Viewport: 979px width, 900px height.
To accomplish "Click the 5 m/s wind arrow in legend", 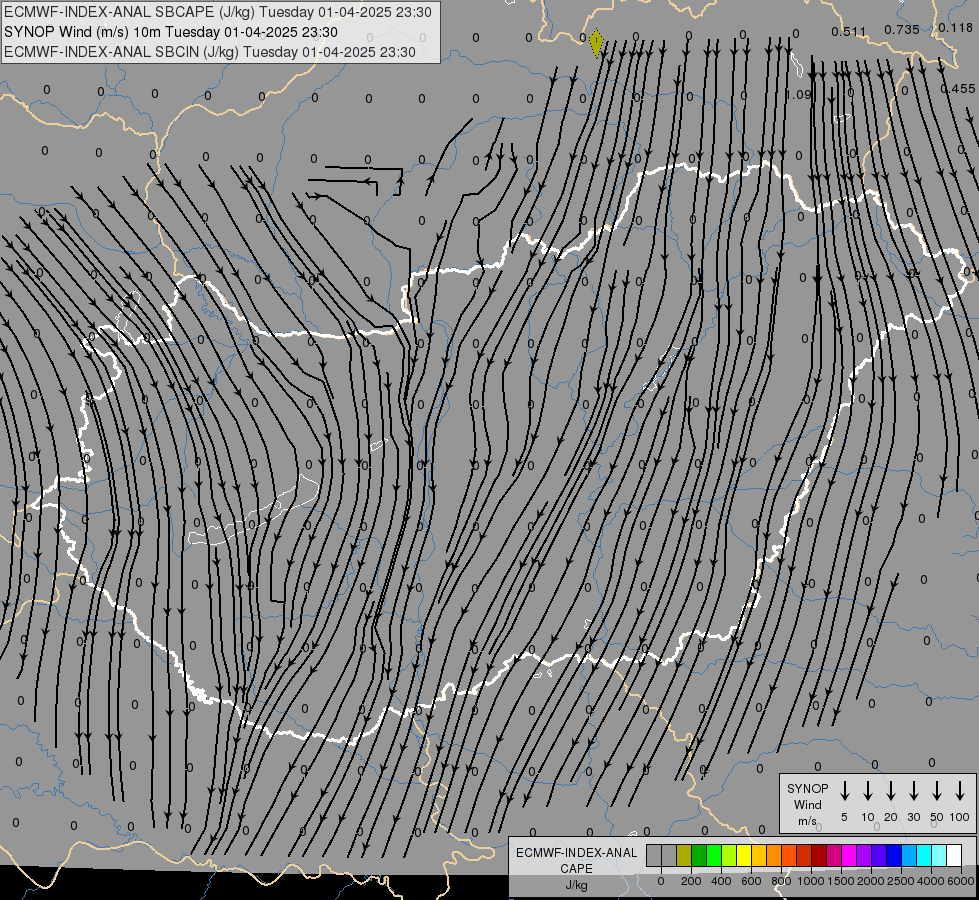I will coord(845,791).
